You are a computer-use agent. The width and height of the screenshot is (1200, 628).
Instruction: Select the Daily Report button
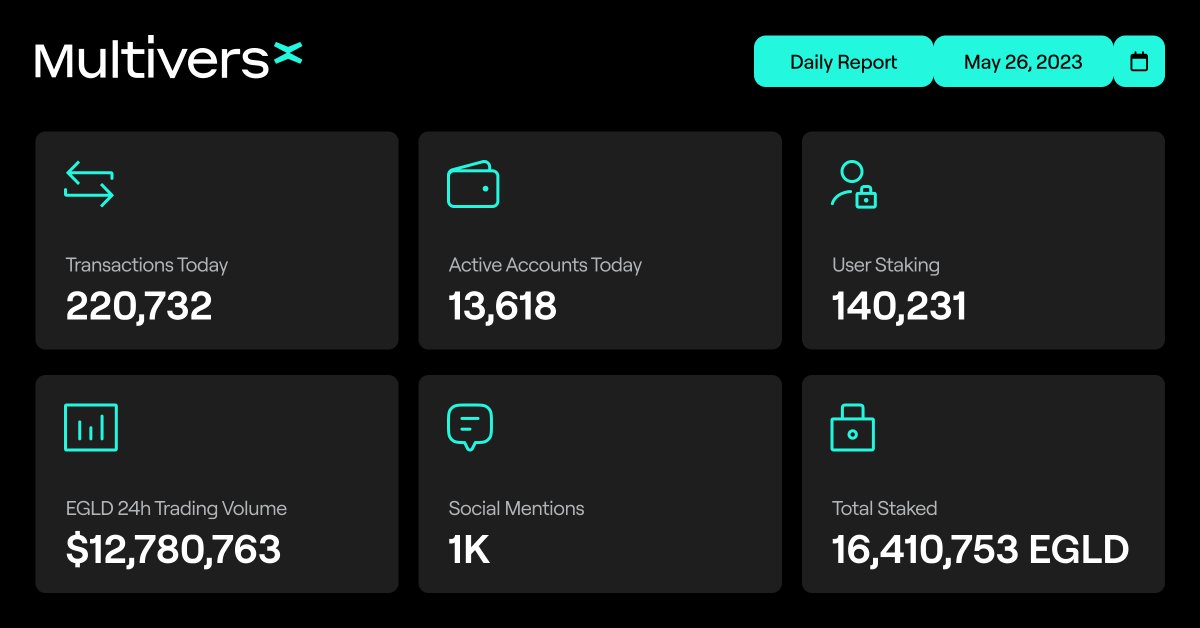click(843, 62)
